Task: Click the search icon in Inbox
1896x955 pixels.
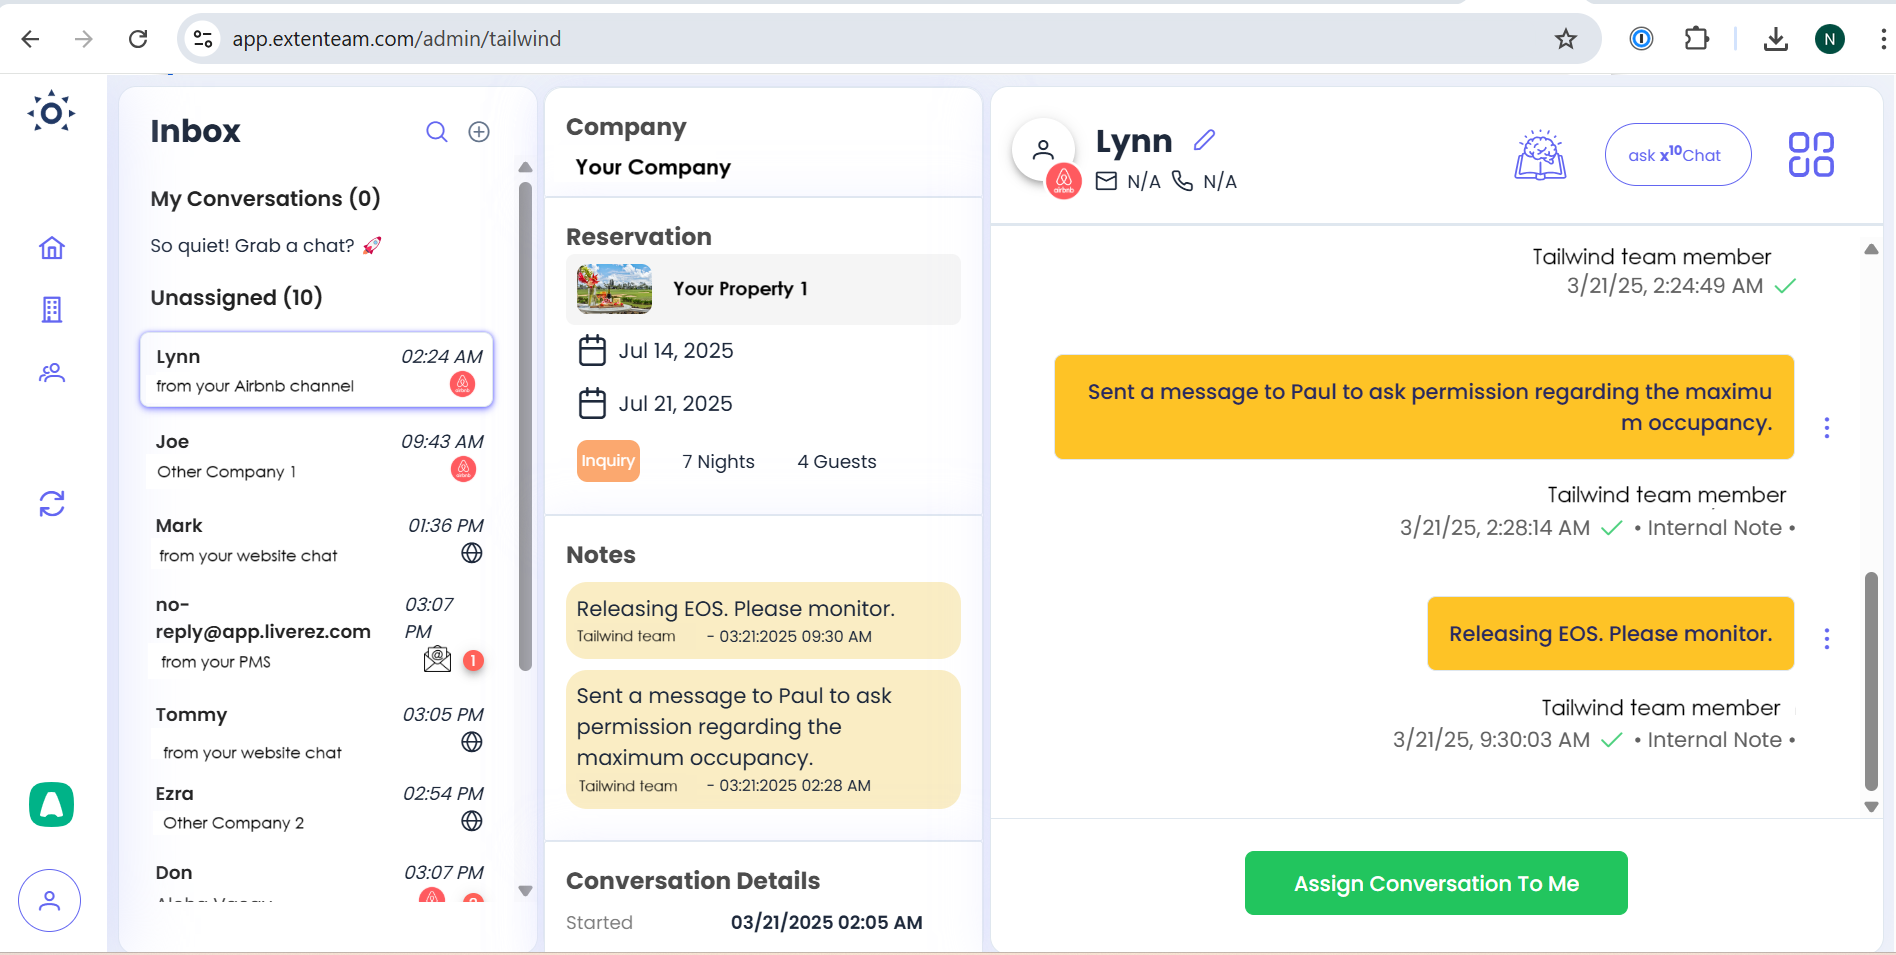Action: [437, 132]
